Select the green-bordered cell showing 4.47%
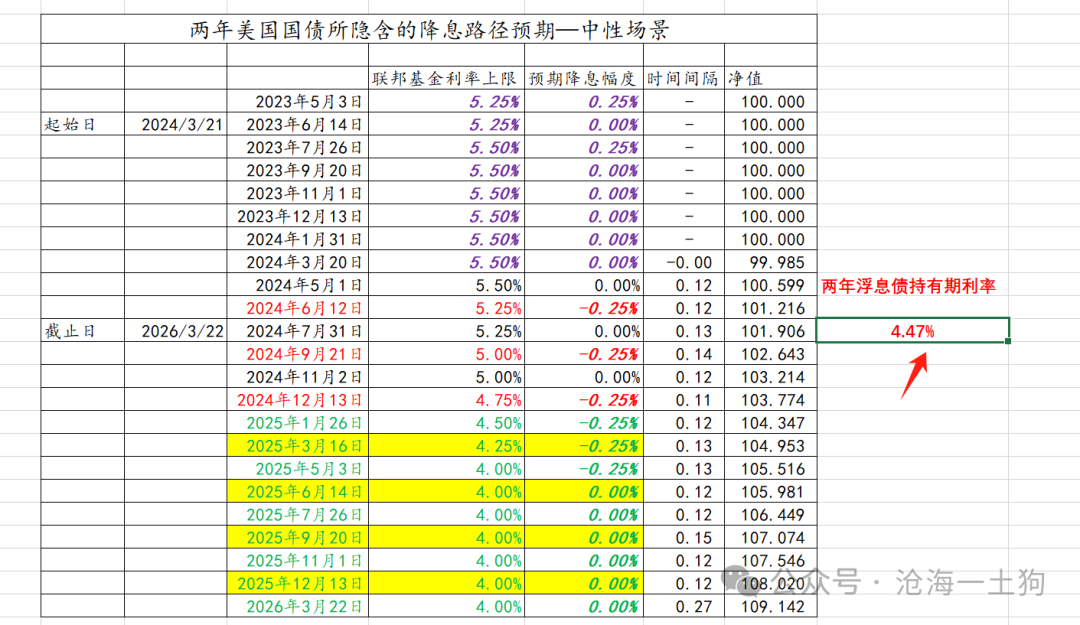This screenshot has height=625, width=1080. pyautogui.click(x=913, y=331)
